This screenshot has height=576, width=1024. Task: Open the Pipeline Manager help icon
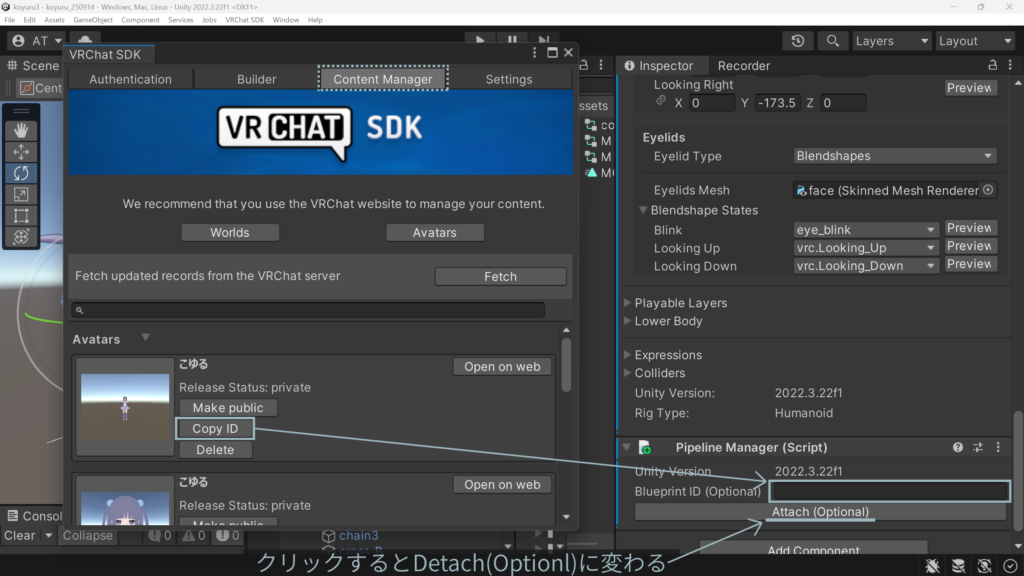(957, 447)
